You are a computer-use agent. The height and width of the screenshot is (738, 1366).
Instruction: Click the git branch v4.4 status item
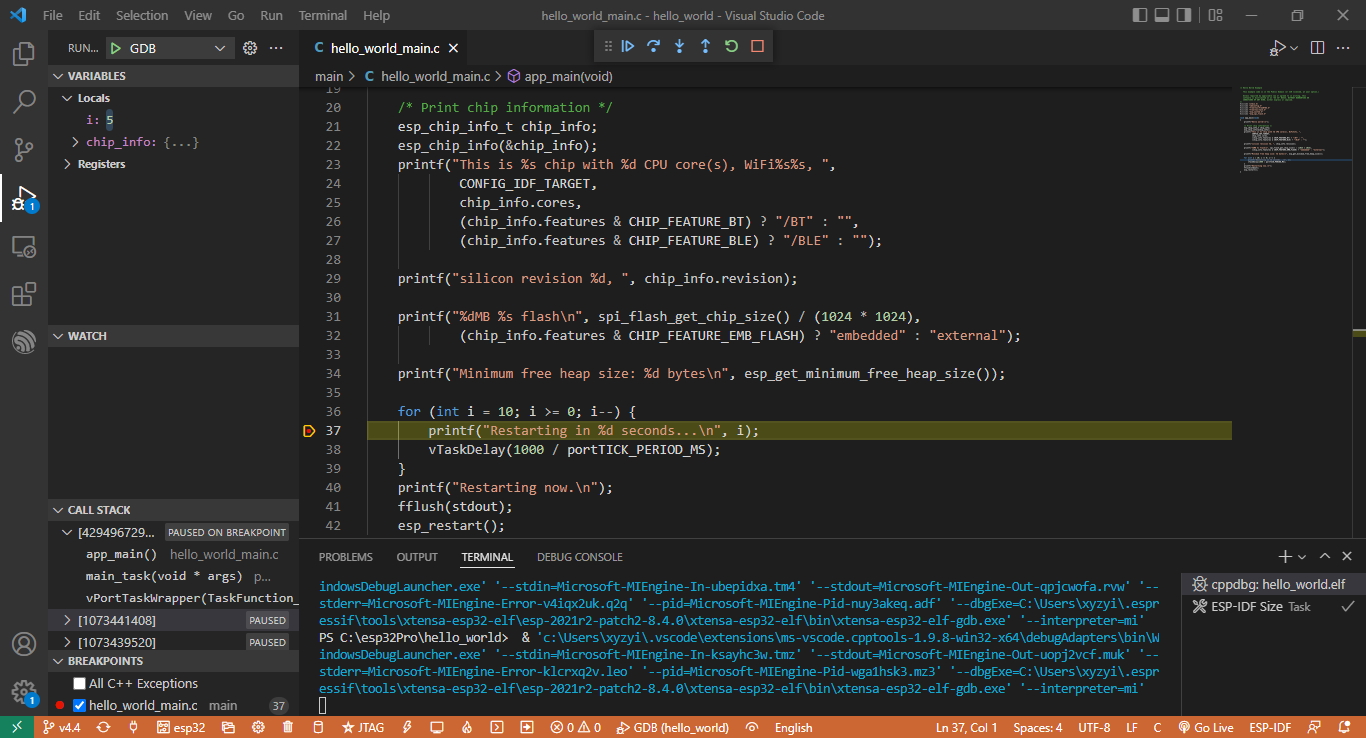(x=62, y=728)
